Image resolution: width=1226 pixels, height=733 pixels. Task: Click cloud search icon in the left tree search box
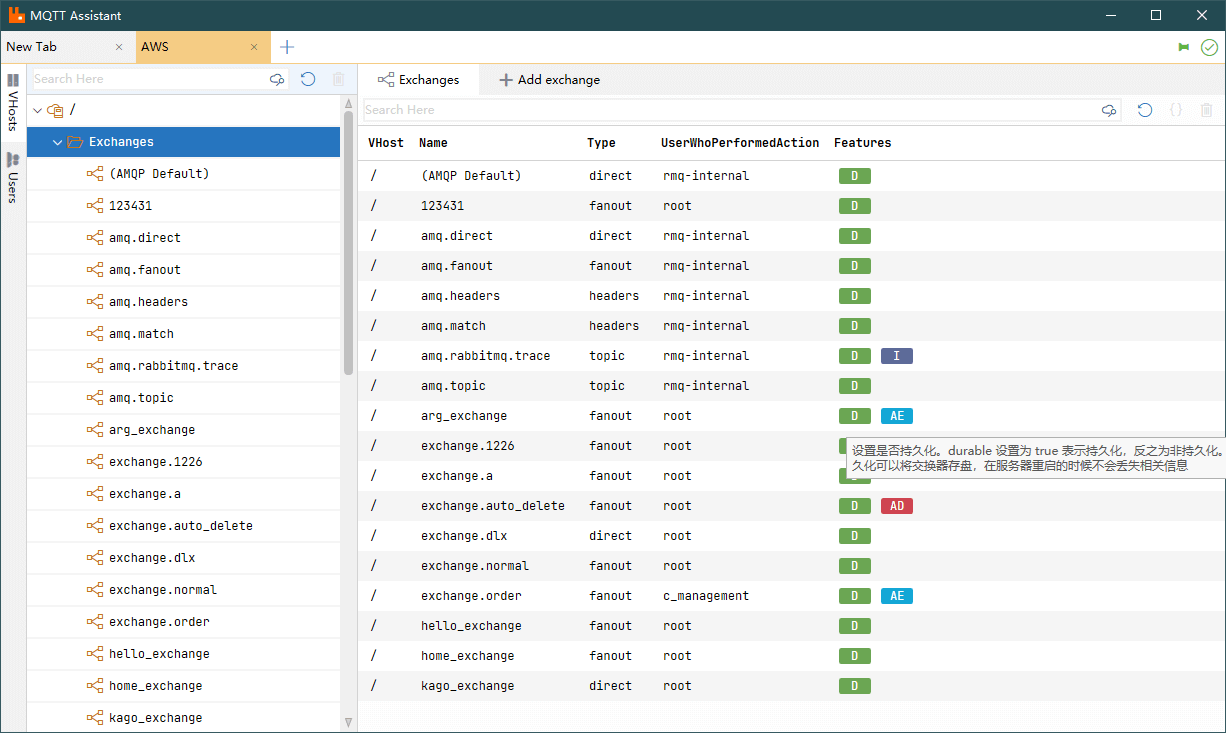(x=277, y=79)
